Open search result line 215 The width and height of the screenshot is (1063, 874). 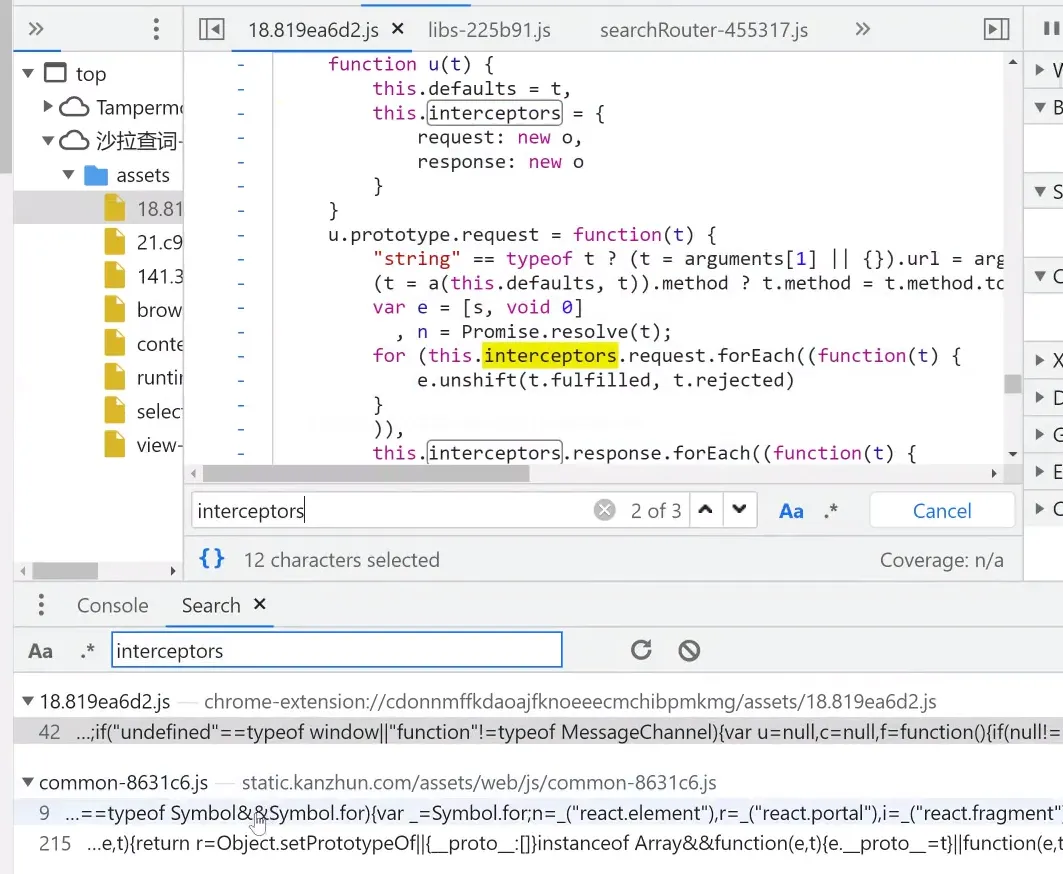538,843
